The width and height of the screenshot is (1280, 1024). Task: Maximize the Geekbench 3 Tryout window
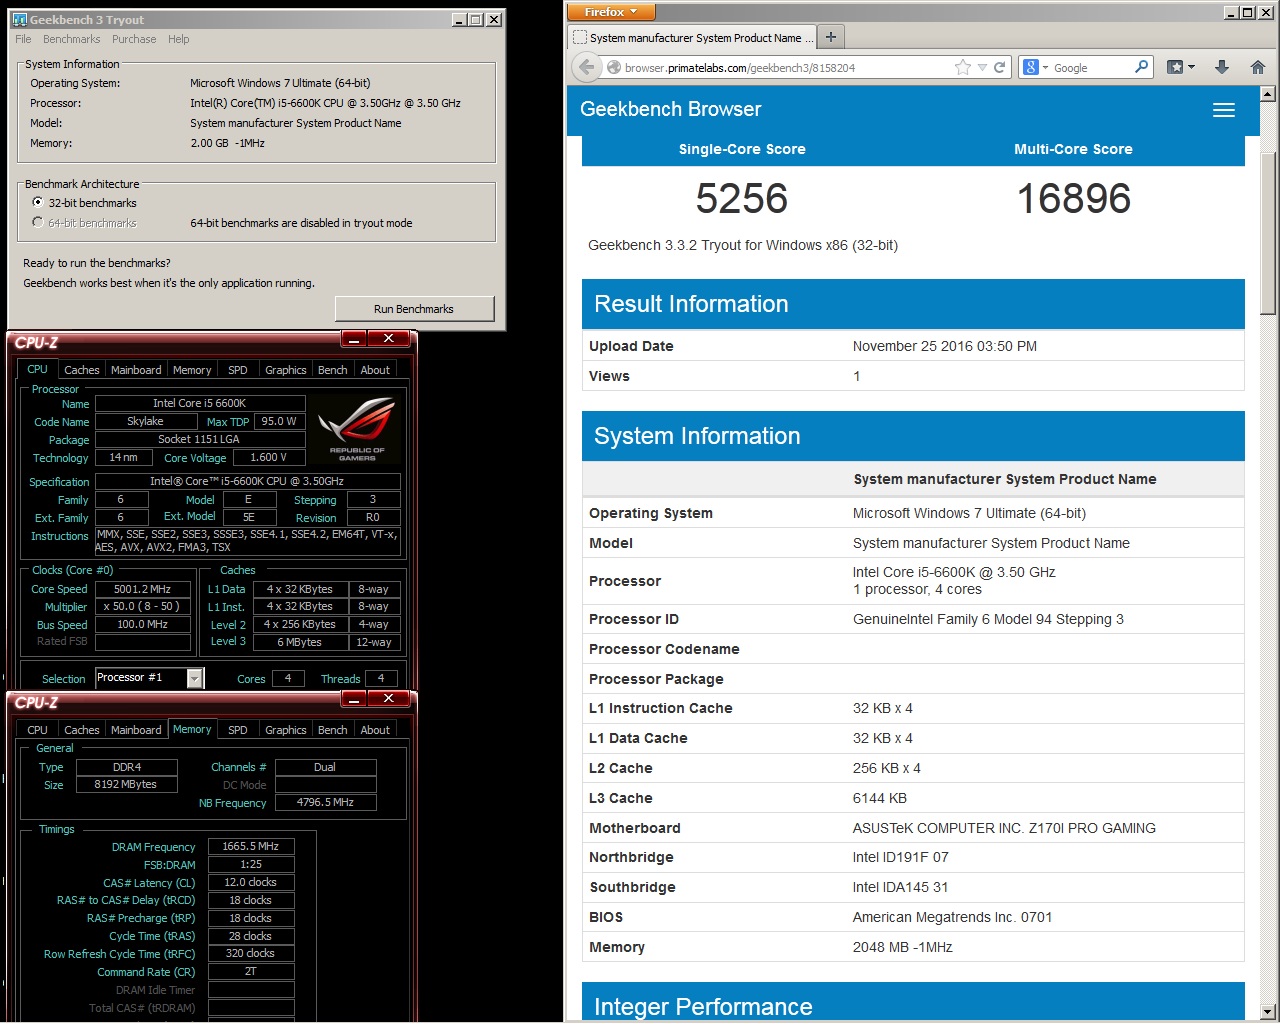pyautogui.click(x=476, y=19)
